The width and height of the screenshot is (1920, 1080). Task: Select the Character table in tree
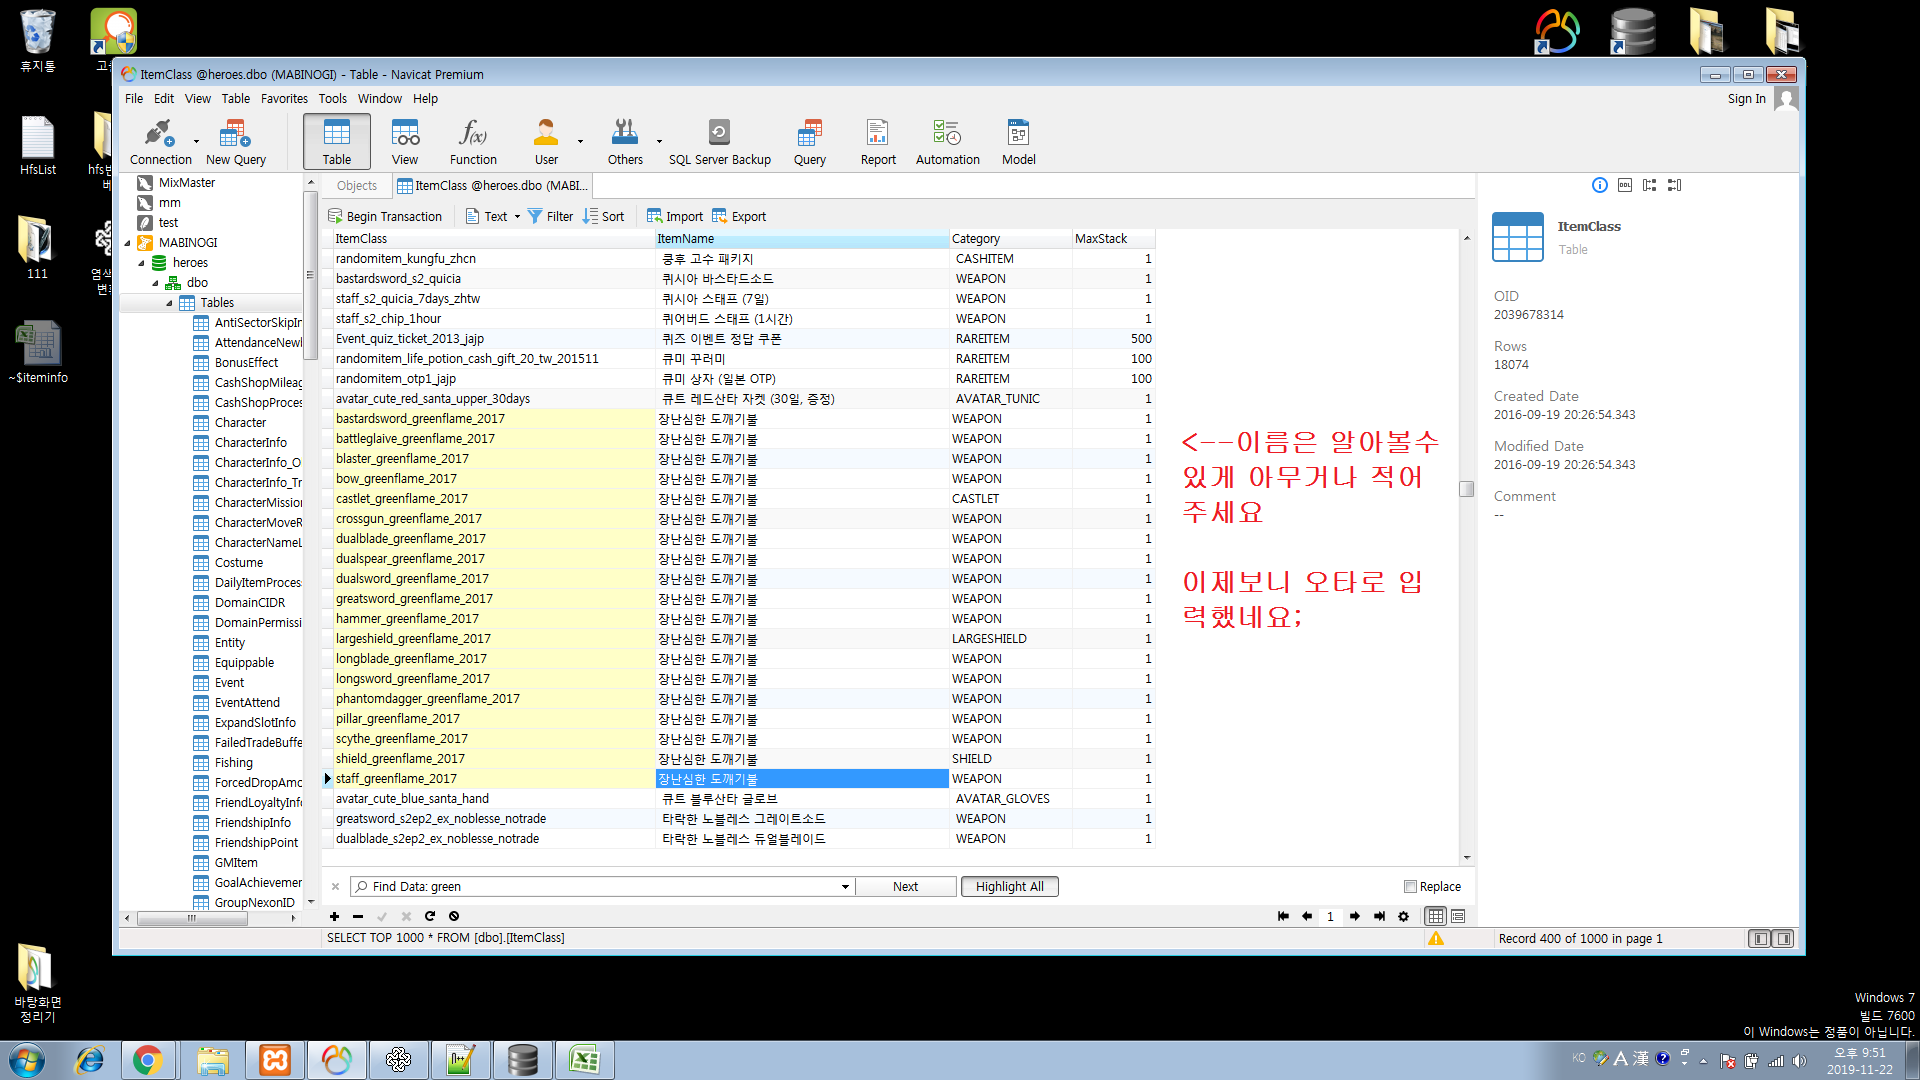(240, 423)
